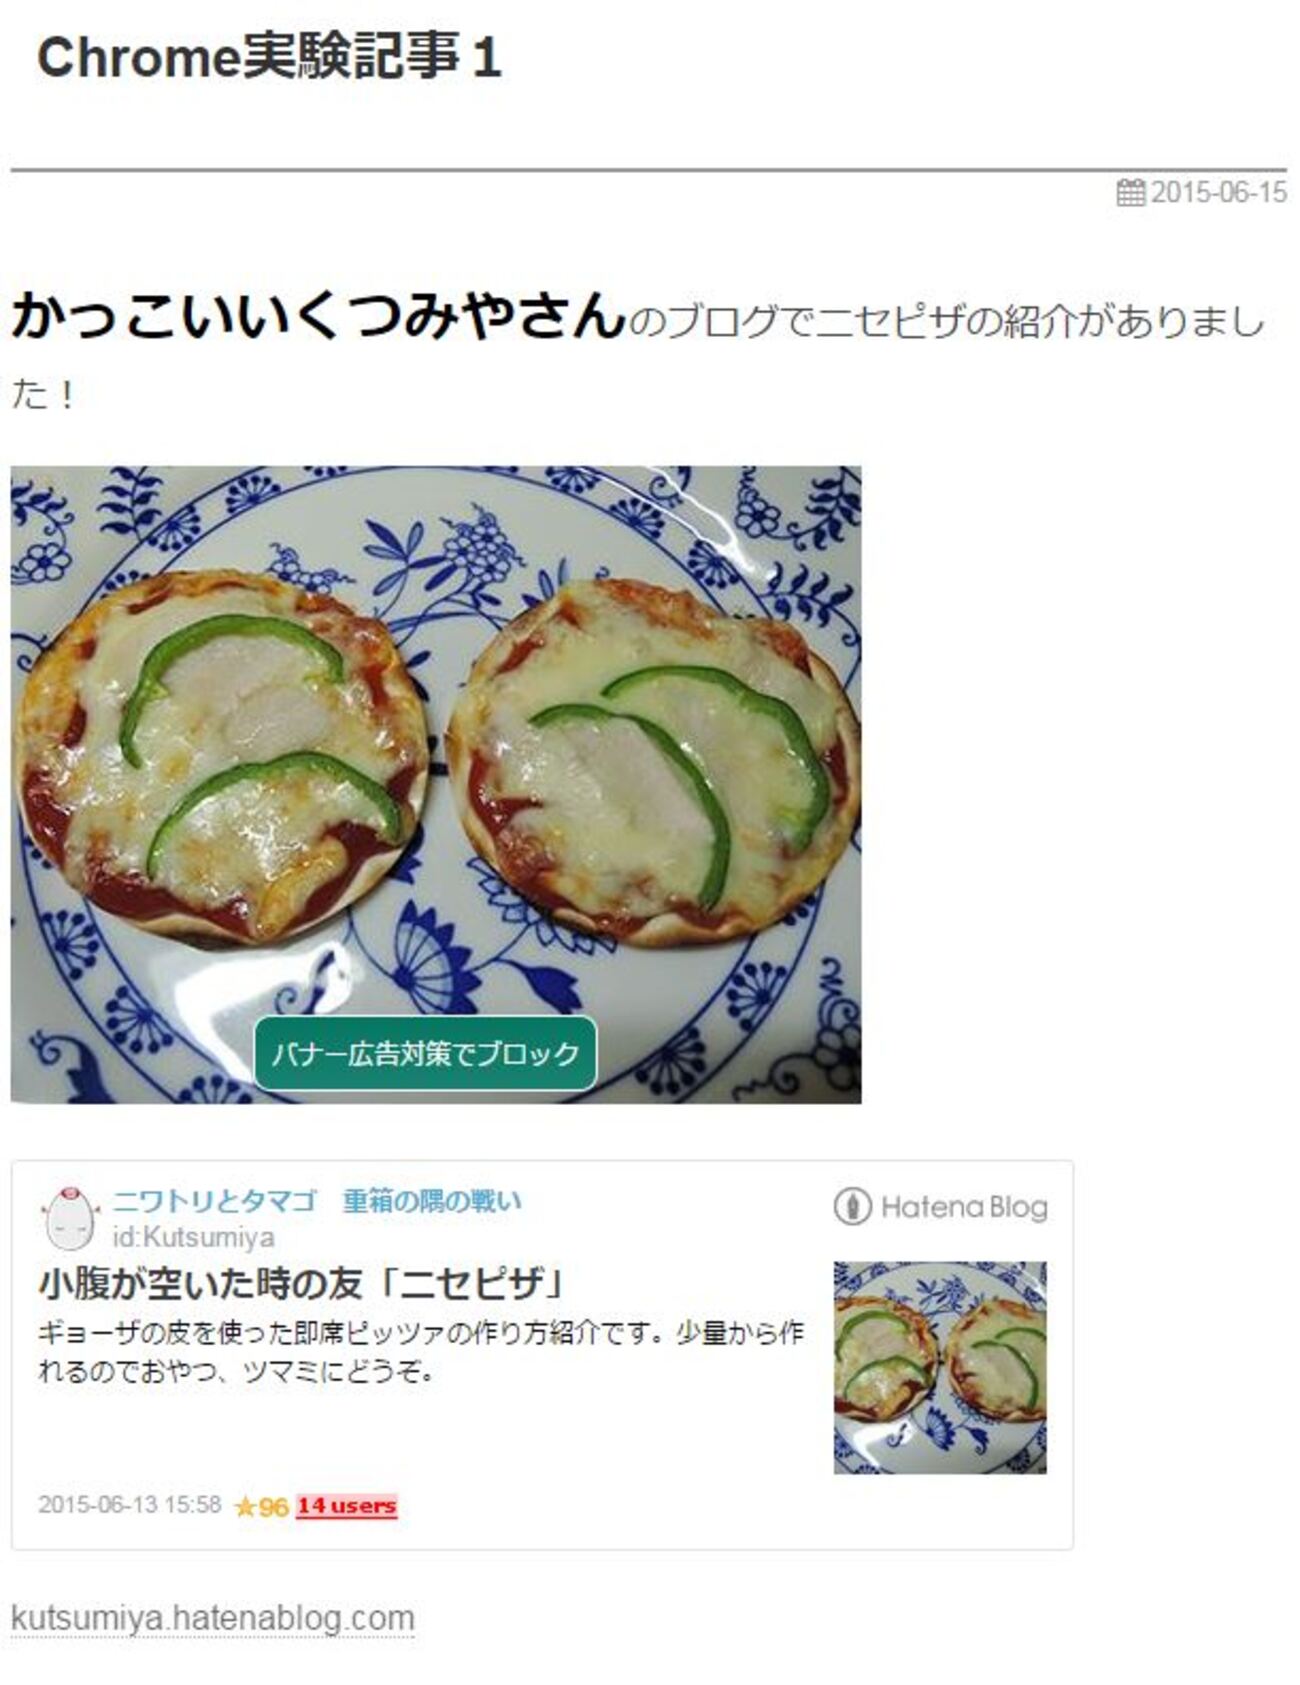Open the kutsumiya.hatenablog.com link

point(213,1618)
